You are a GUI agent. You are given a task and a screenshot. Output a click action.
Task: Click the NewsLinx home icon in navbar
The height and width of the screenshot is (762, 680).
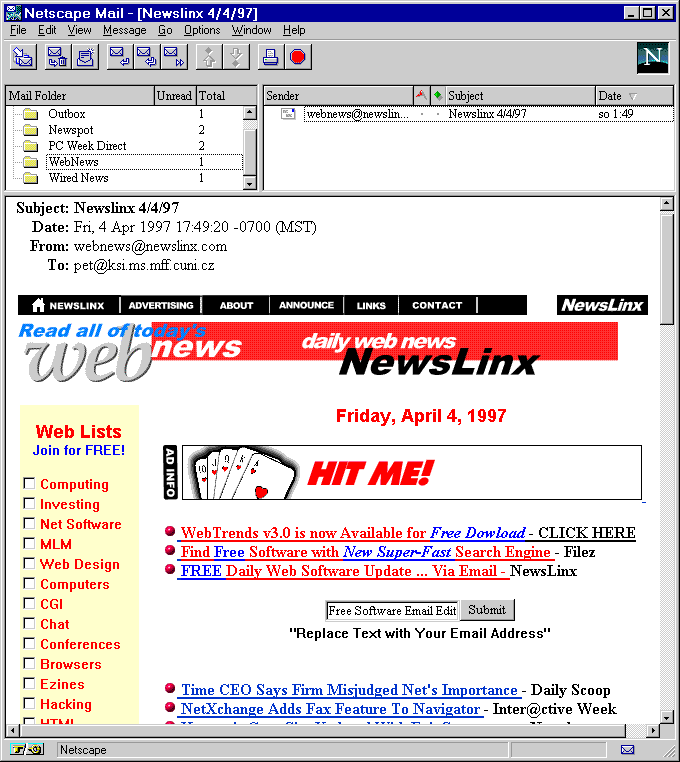point(38,305)
